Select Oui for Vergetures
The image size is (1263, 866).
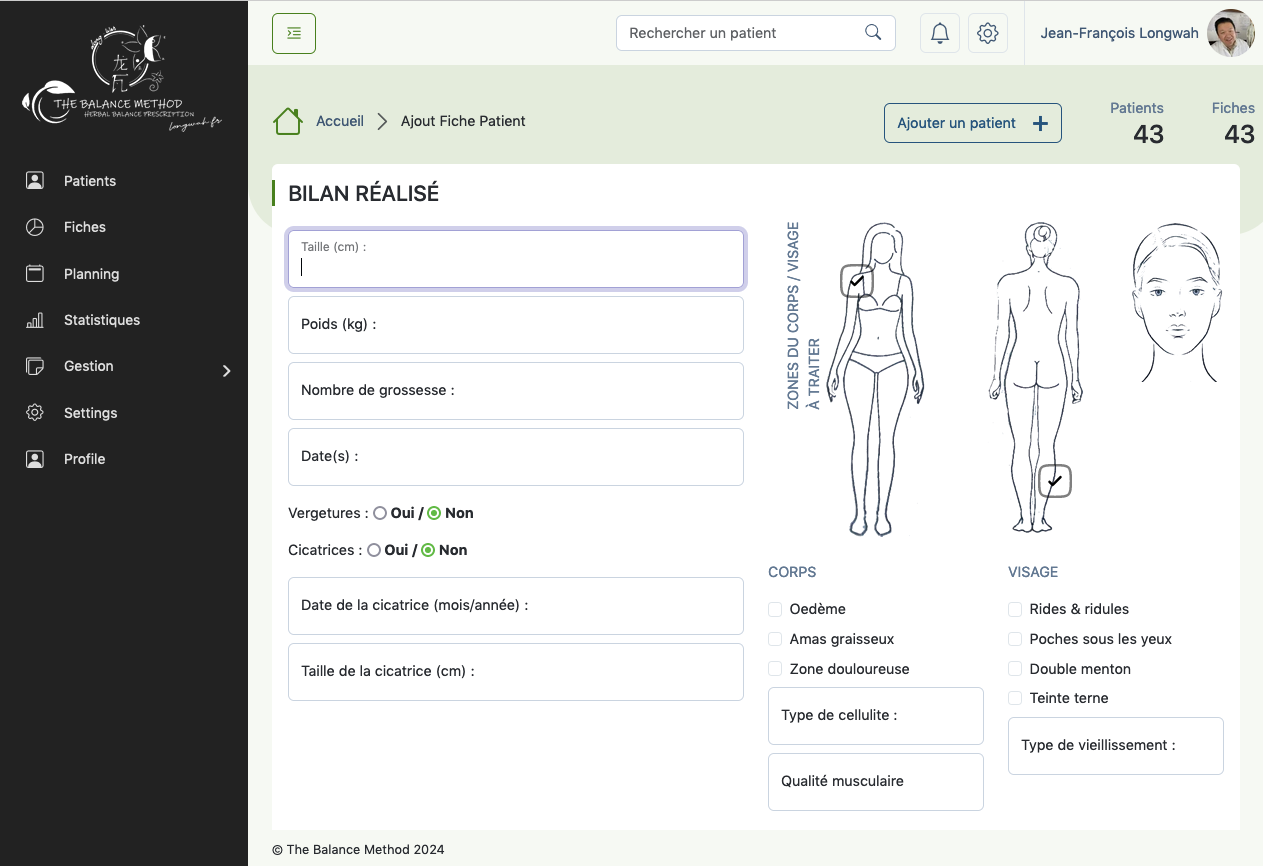(380, 513)
